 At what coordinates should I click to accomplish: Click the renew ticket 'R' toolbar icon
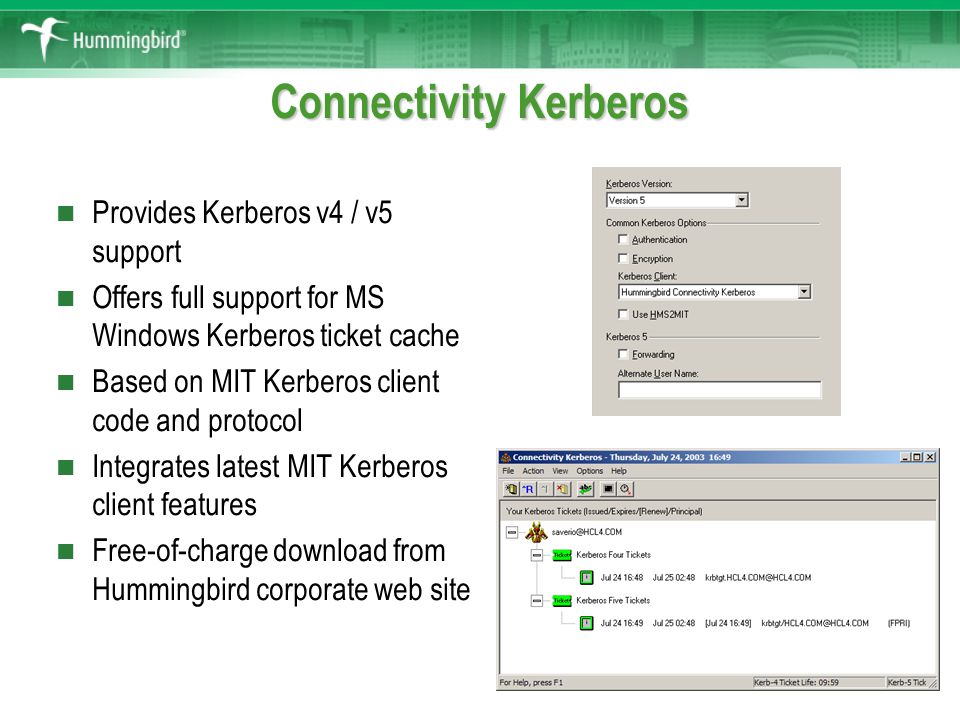click(x=528, y=489)
